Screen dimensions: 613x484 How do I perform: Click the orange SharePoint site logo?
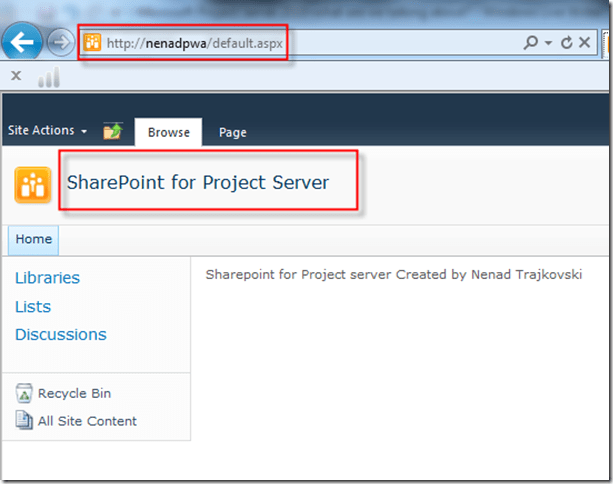[32, 185]
